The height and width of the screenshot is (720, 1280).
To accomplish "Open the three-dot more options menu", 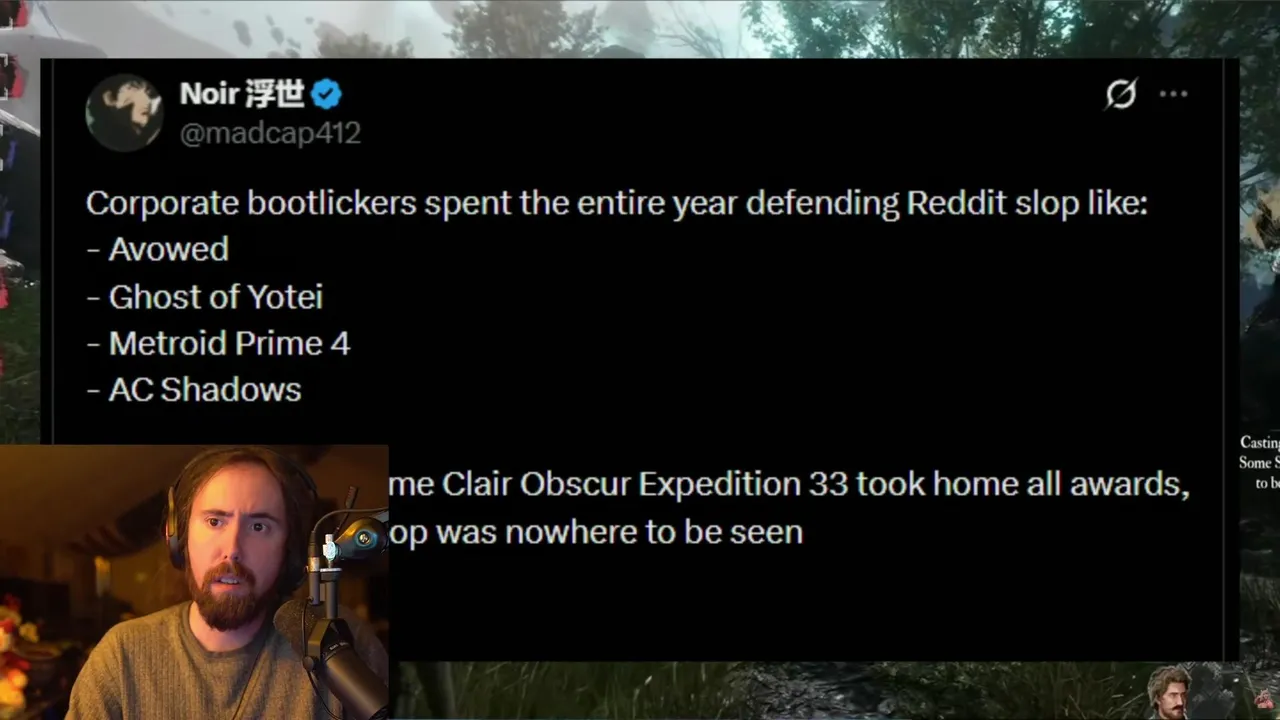I will point(1173,94).
